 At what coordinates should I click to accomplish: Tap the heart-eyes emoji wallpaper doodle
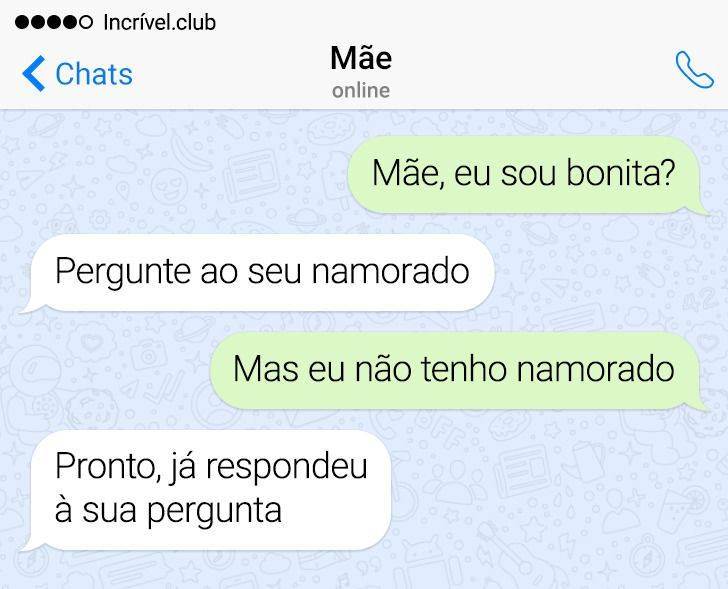tap(170, 187)
